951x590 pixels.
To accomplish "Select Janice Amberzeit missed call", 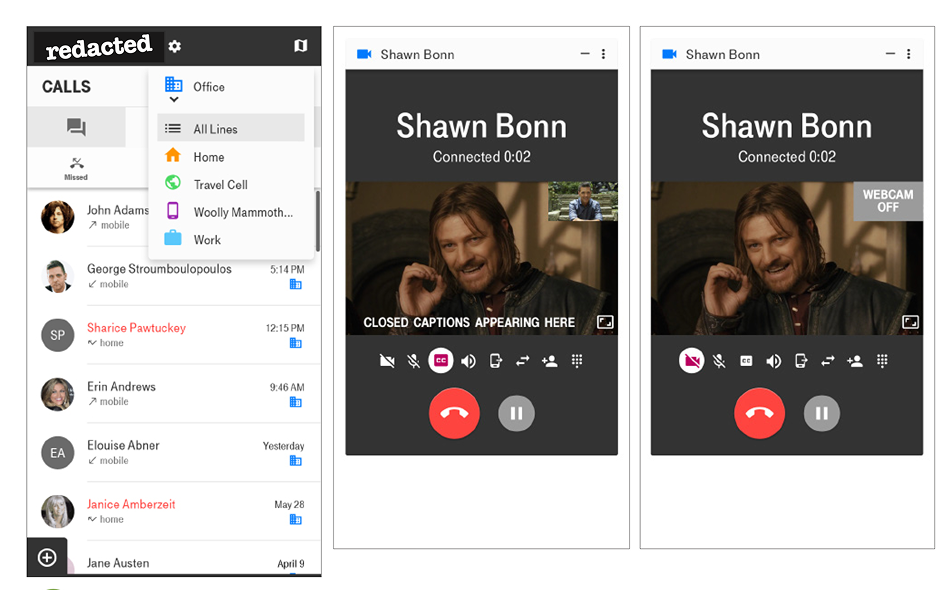I will click(174, 511).
